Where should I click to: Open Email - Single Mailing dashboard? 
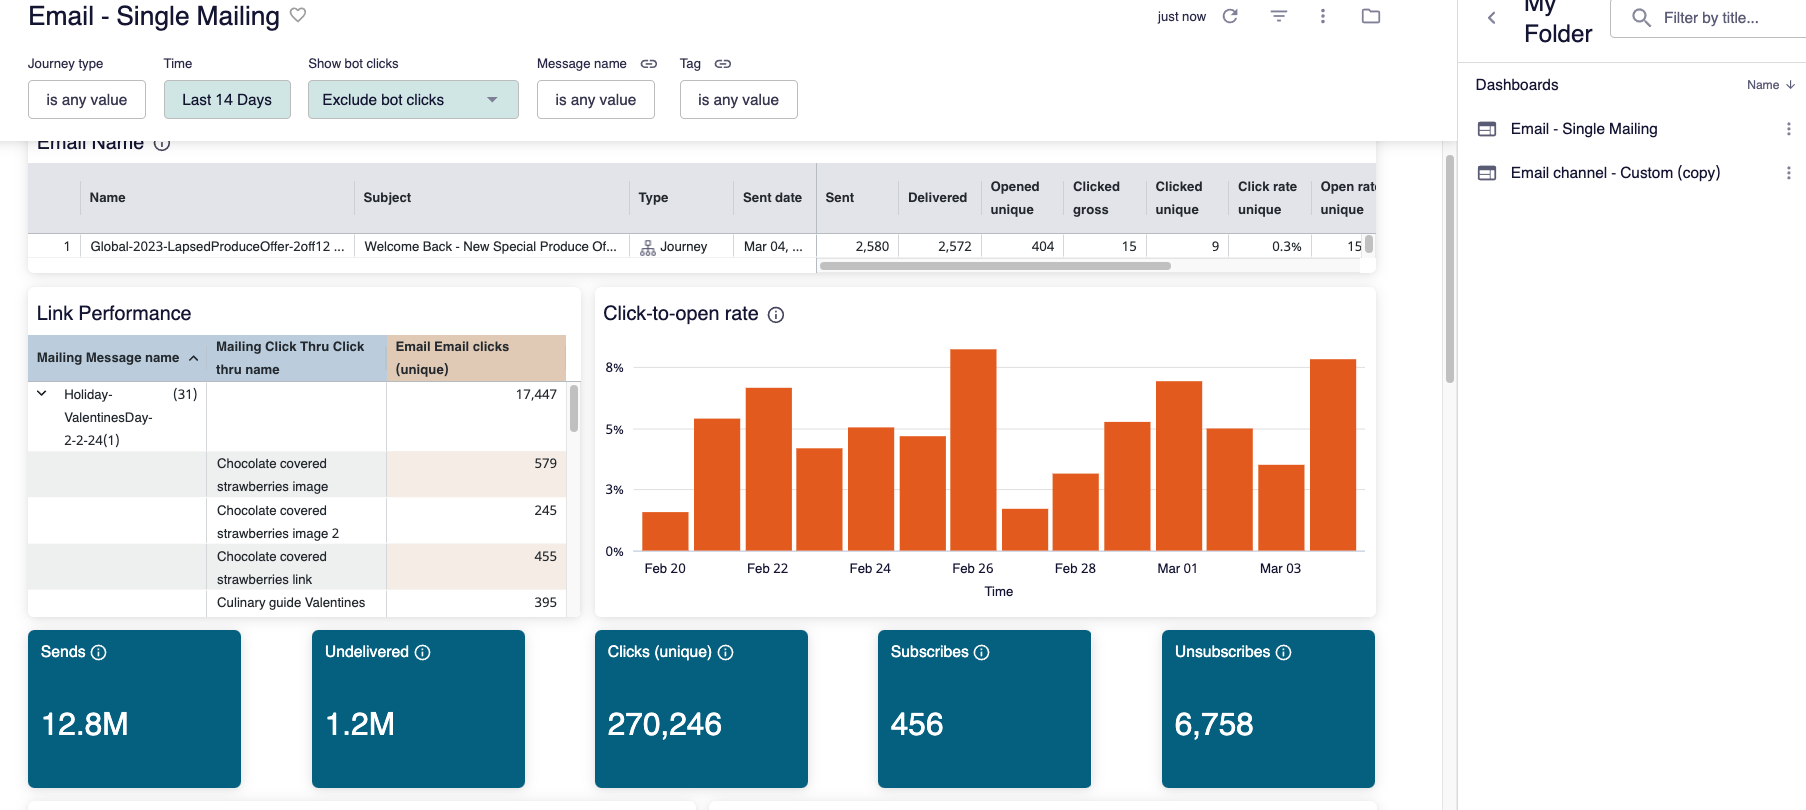pyautogui.click(x=1583, y=129)
